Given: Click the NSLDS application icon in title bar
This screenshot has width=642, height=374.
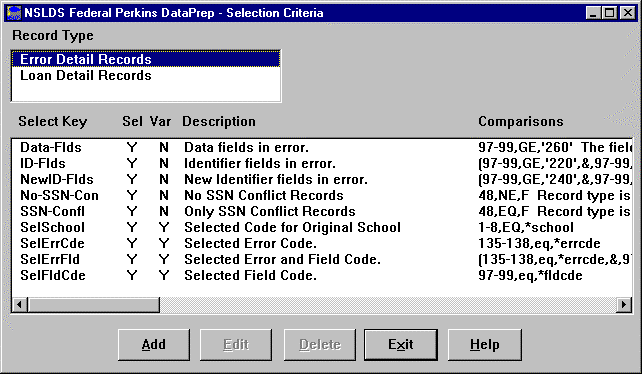Looking at the screenshot, I should pyautogui.click(x=14, y=13).
